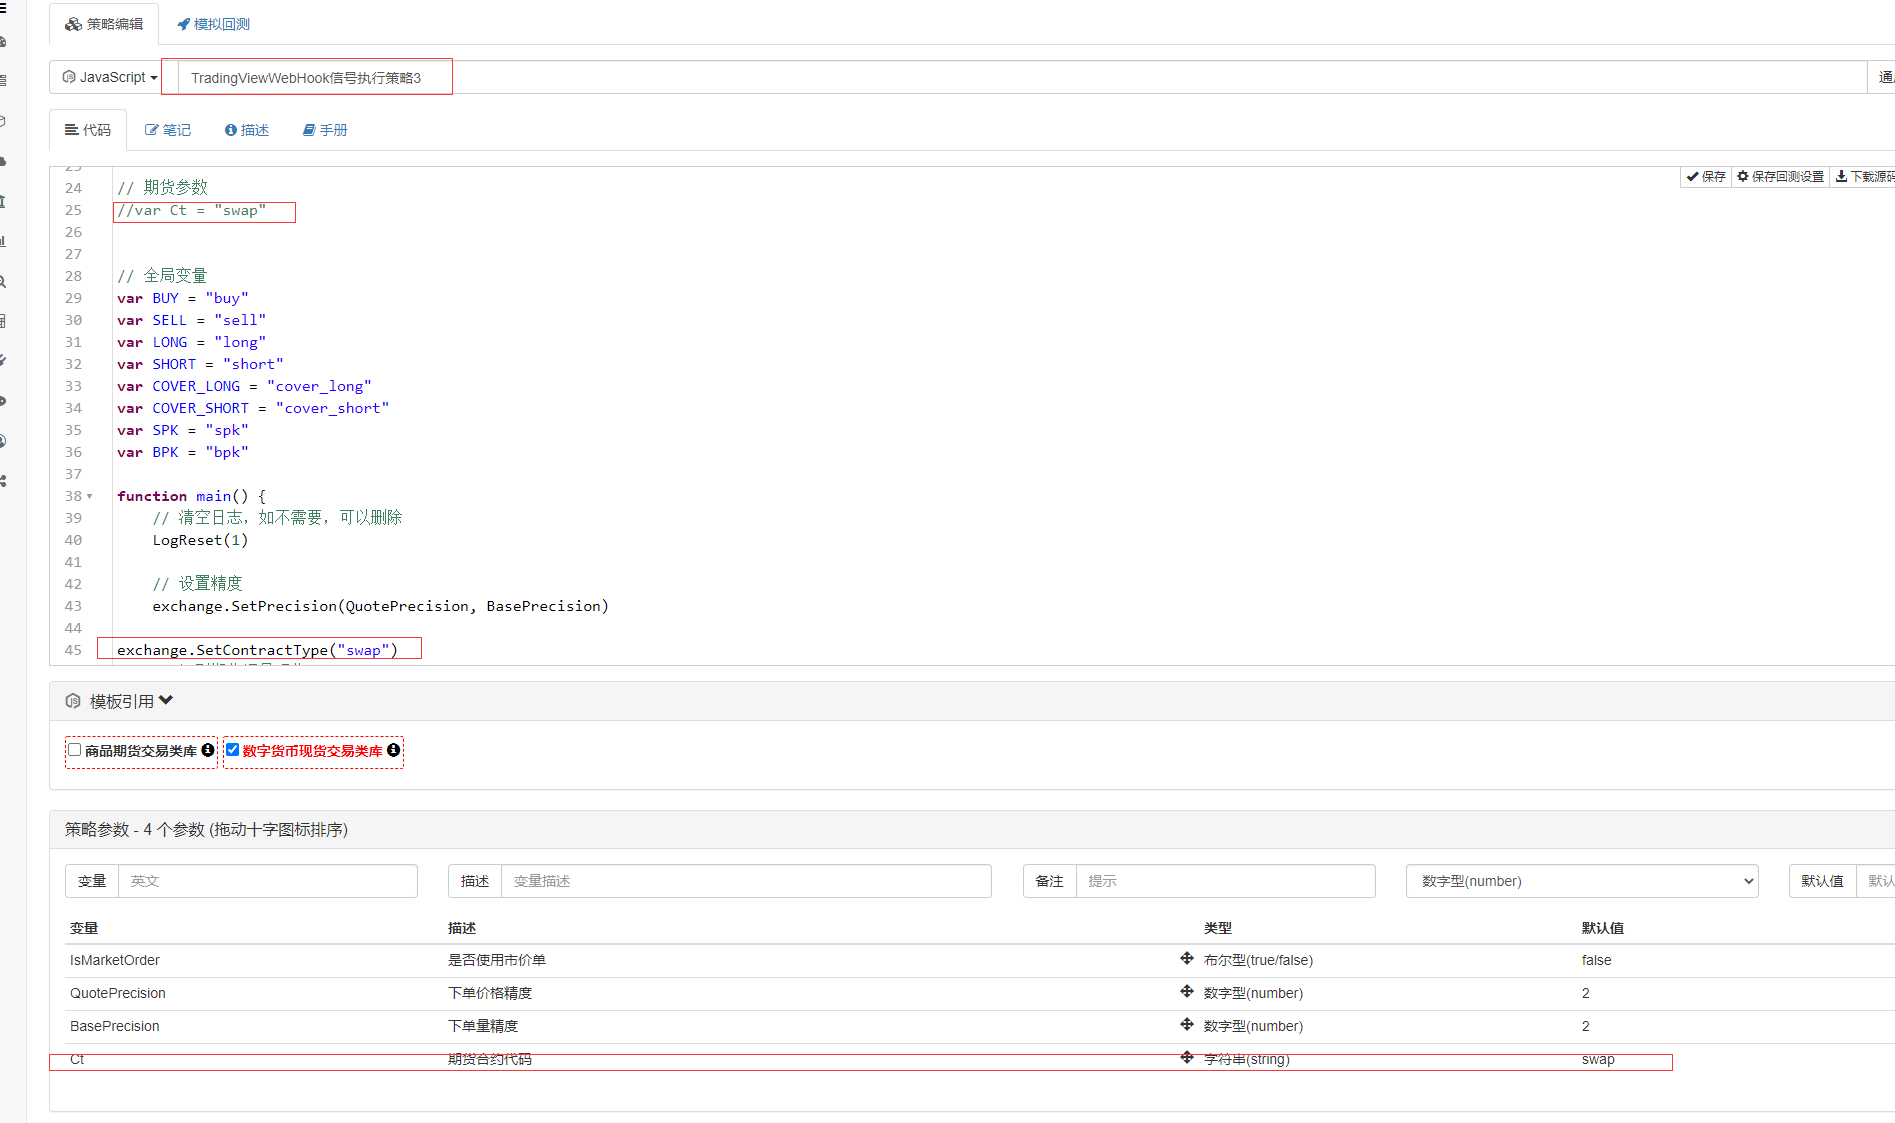This screenshot has width=1895, height=1123.
Task: Click the drag-sort cross icon for IsMarketOrder
Action: tap(1186, 959)
